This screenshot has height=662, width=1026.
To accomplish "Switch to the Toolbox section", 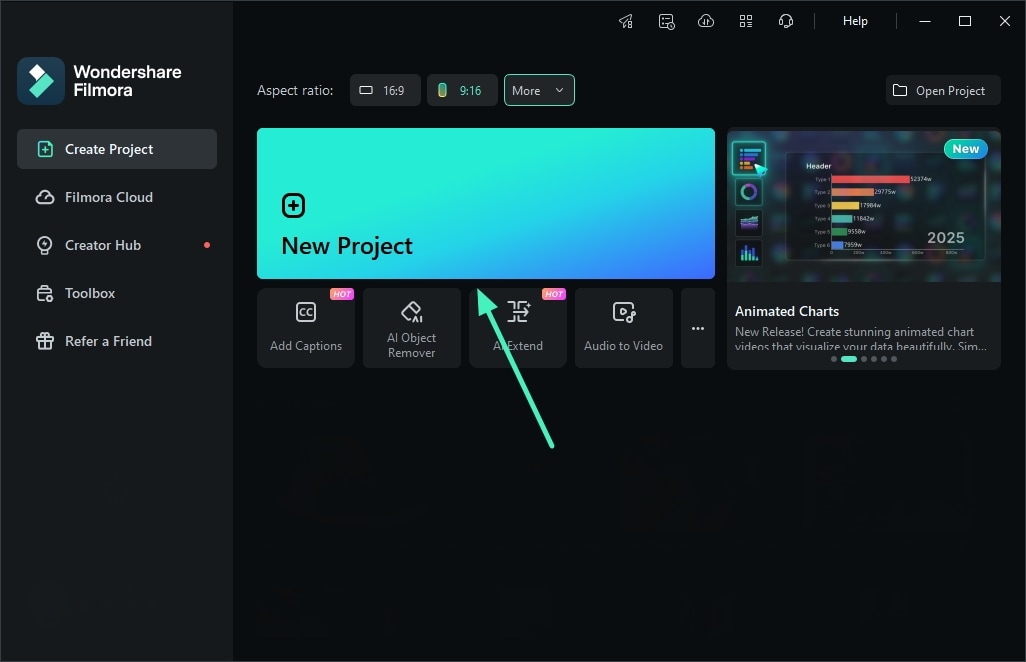I will 90,293.
